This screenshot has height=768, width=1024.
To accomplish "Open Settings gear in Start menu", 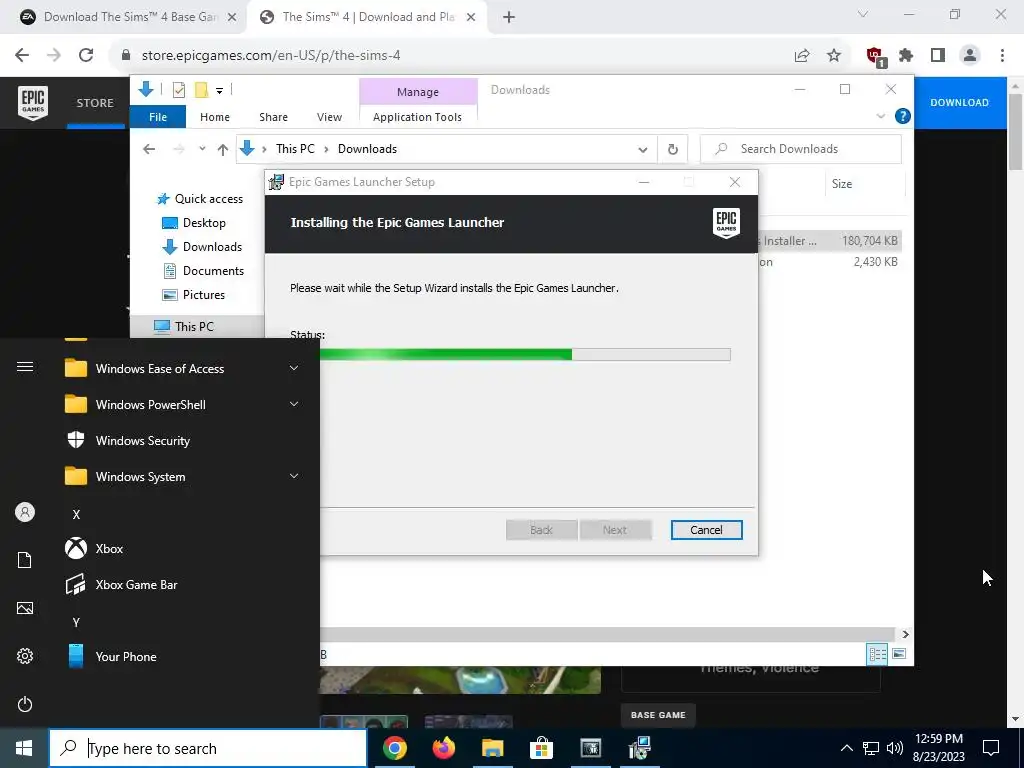I will coord(25,656).
